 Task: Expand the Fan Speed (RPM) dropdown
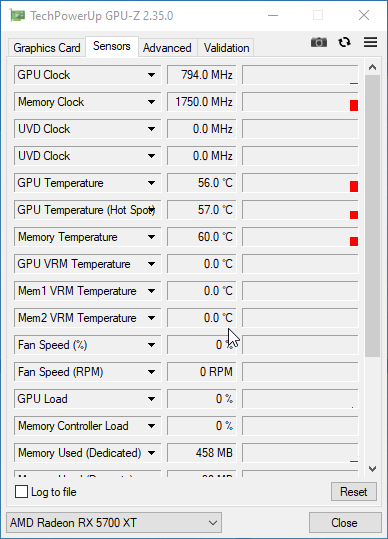pyautogui.click(x=151, y=372)
